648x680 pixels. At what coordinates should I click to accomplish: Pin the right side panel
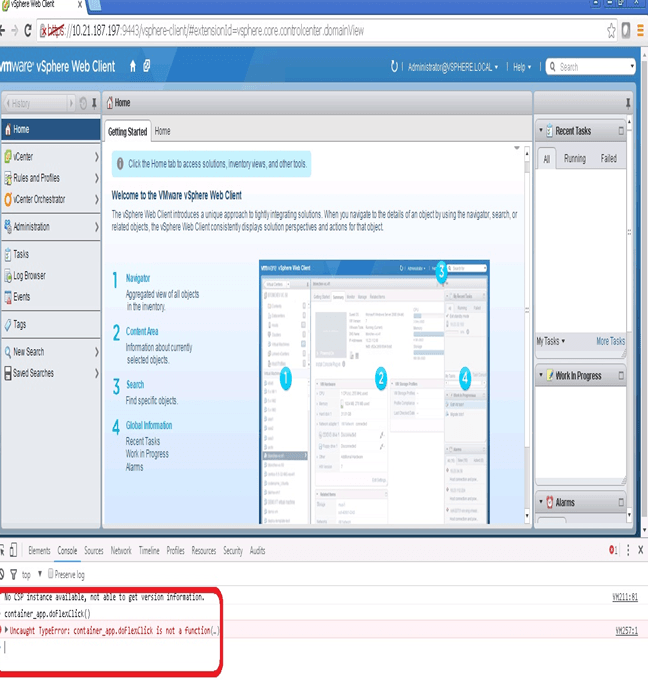point(628,103)
